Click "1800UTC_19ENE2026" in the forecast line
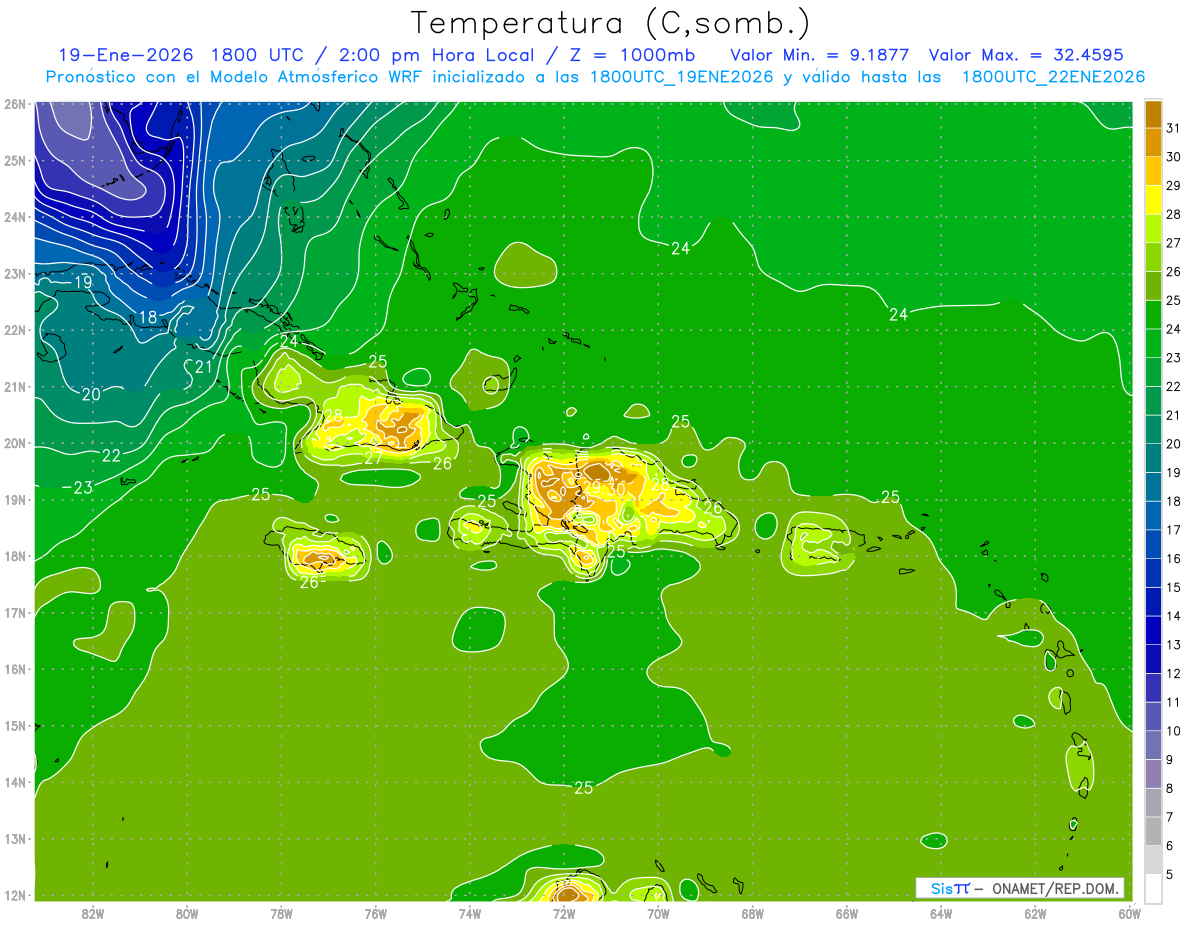This screenshot has width=1200, height=927. [x=682, y=77]
